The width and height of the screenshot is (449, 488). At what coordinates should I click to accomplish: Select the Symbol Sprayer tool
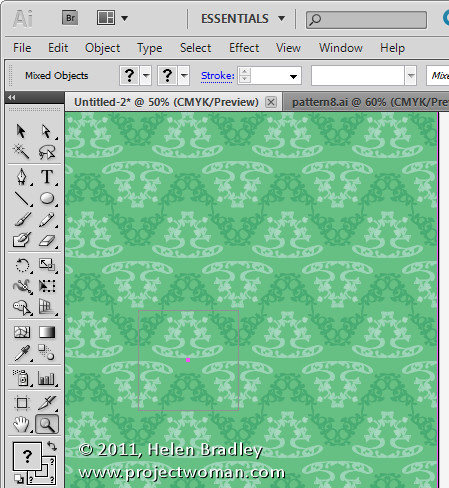22,378
